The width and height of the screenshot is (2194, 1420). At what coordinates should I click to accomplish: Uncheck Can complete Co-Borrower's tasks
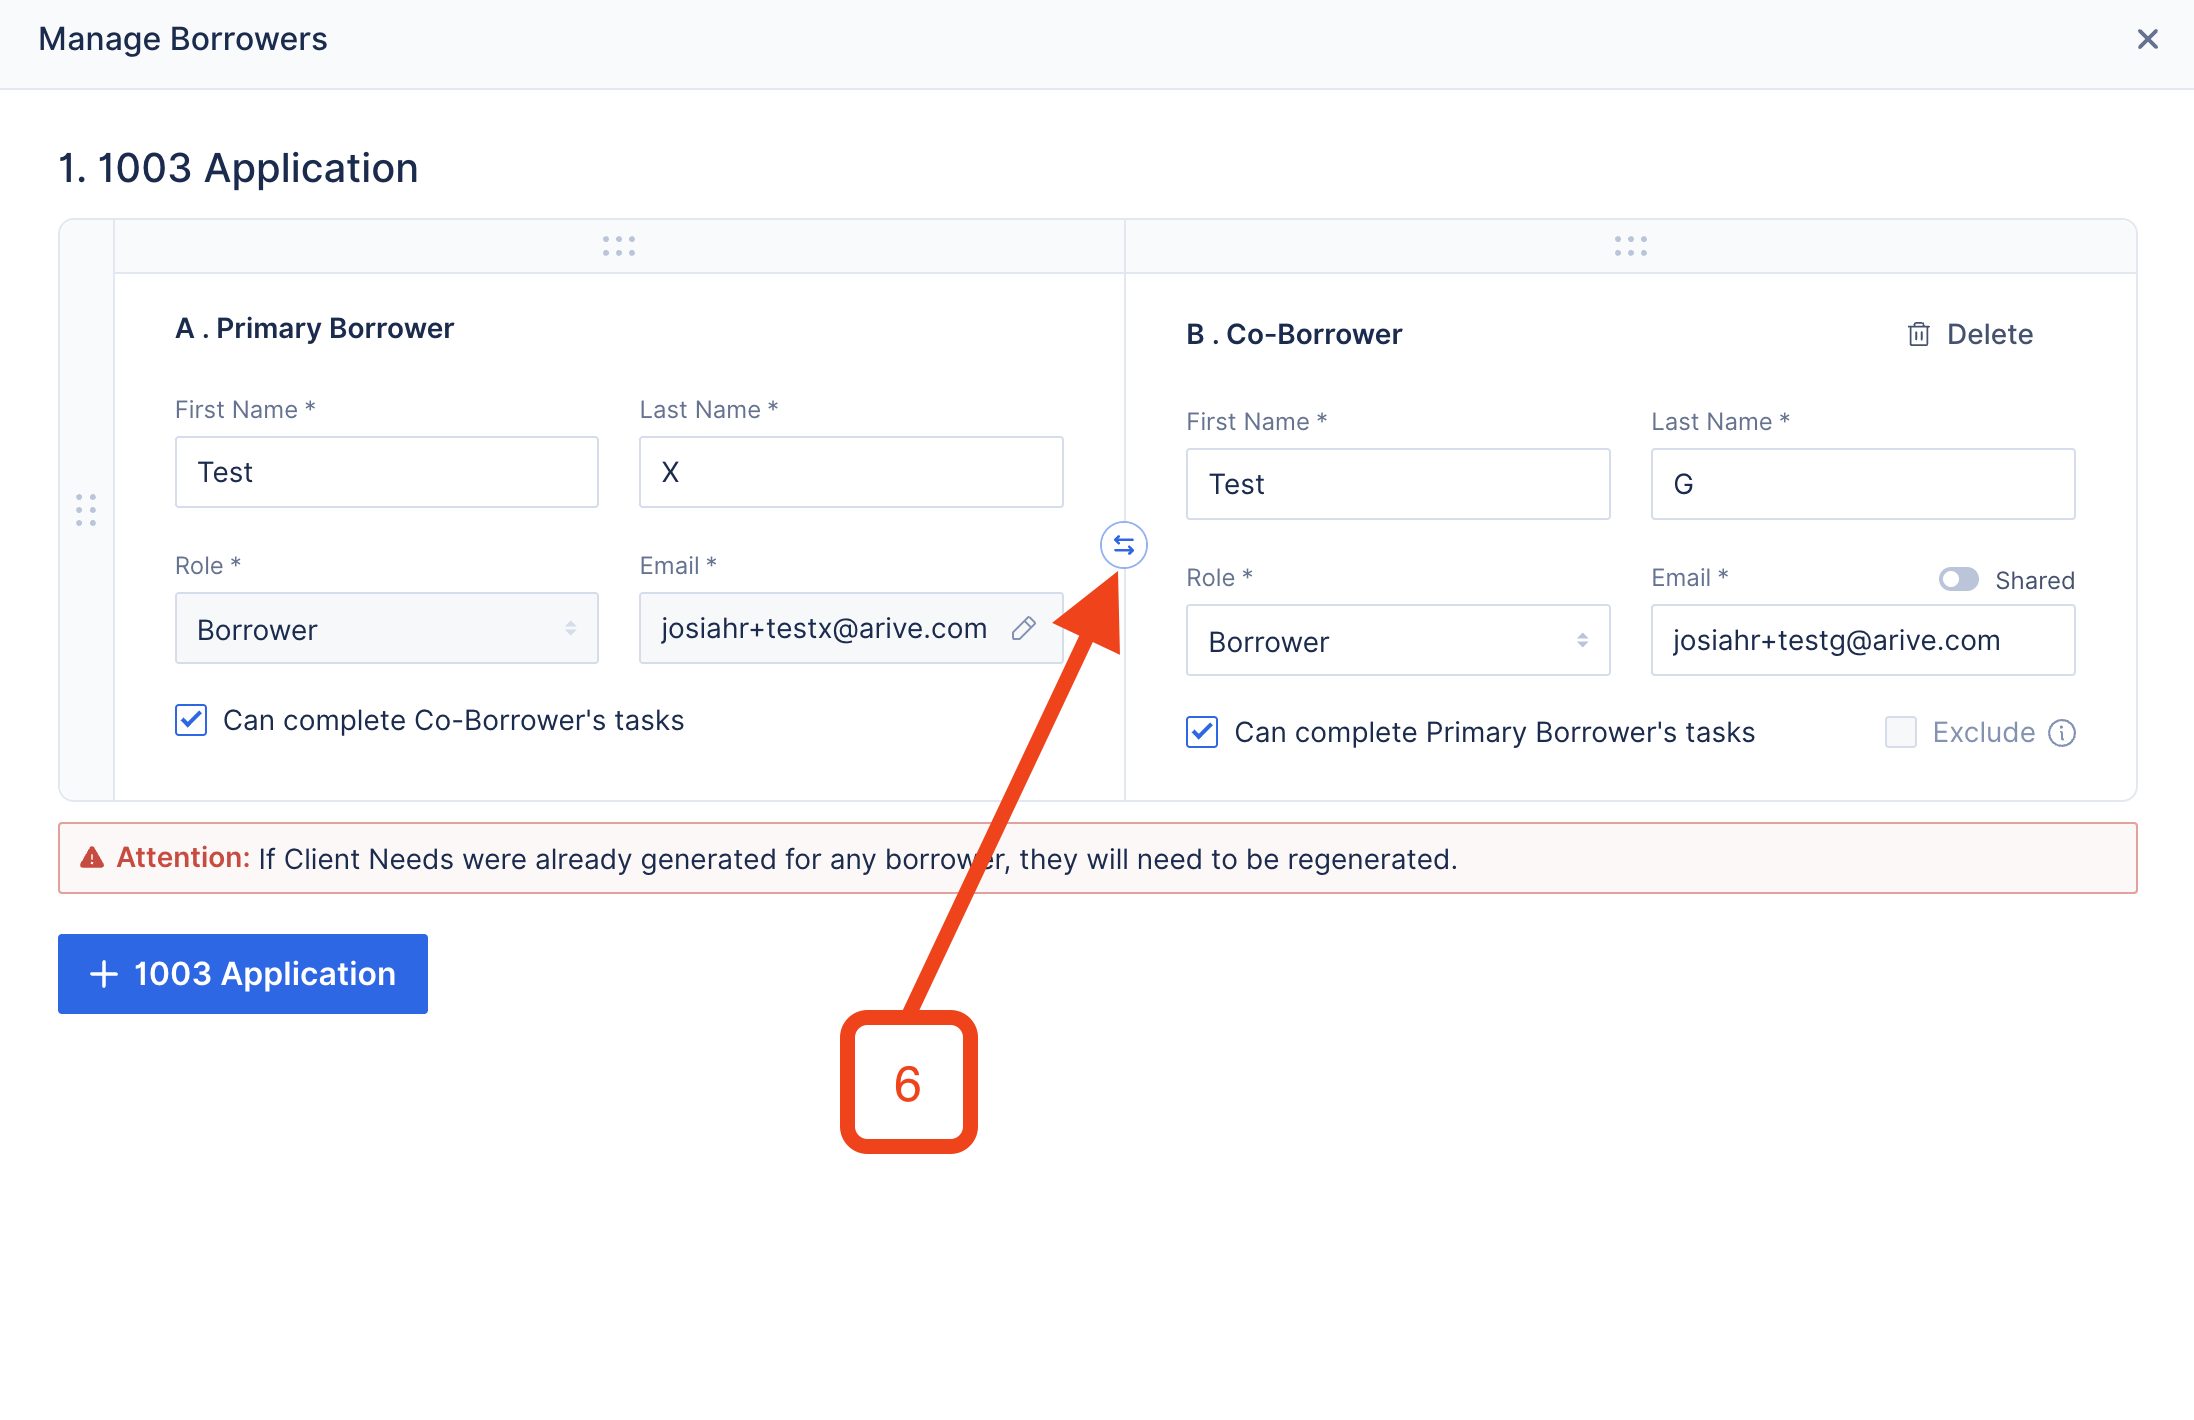pyautogui.click(x=191, y=720)
